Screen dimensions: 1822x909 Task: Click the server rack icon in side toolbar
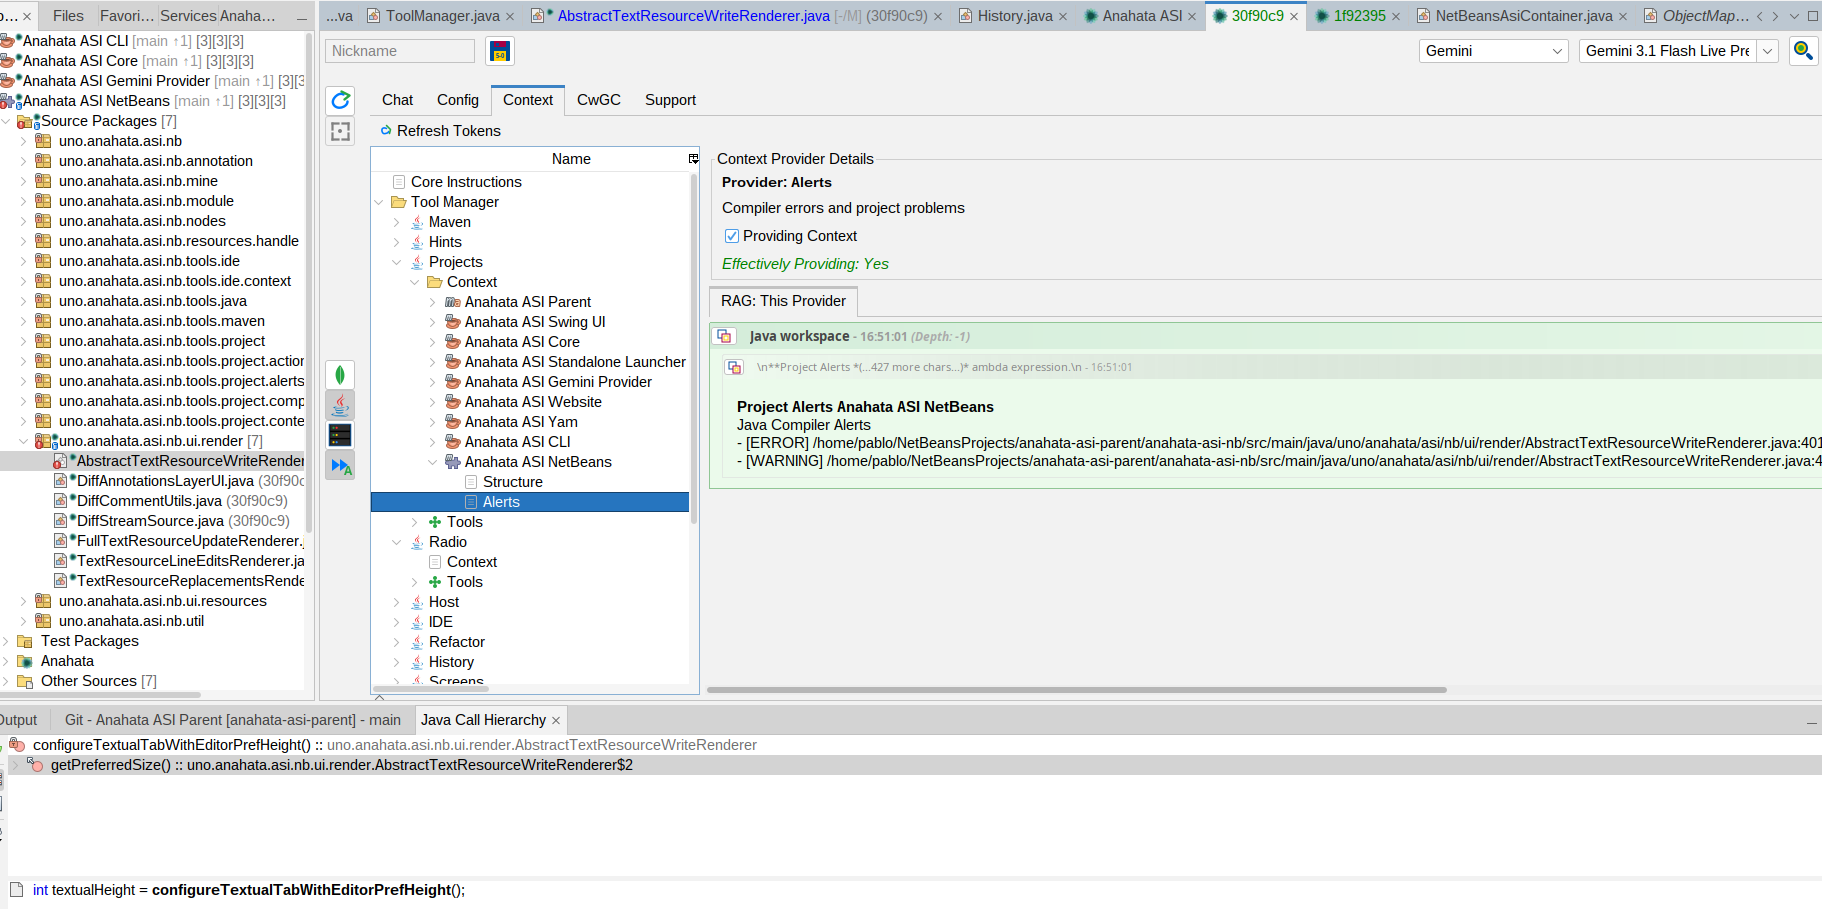[x=340, y=435]
